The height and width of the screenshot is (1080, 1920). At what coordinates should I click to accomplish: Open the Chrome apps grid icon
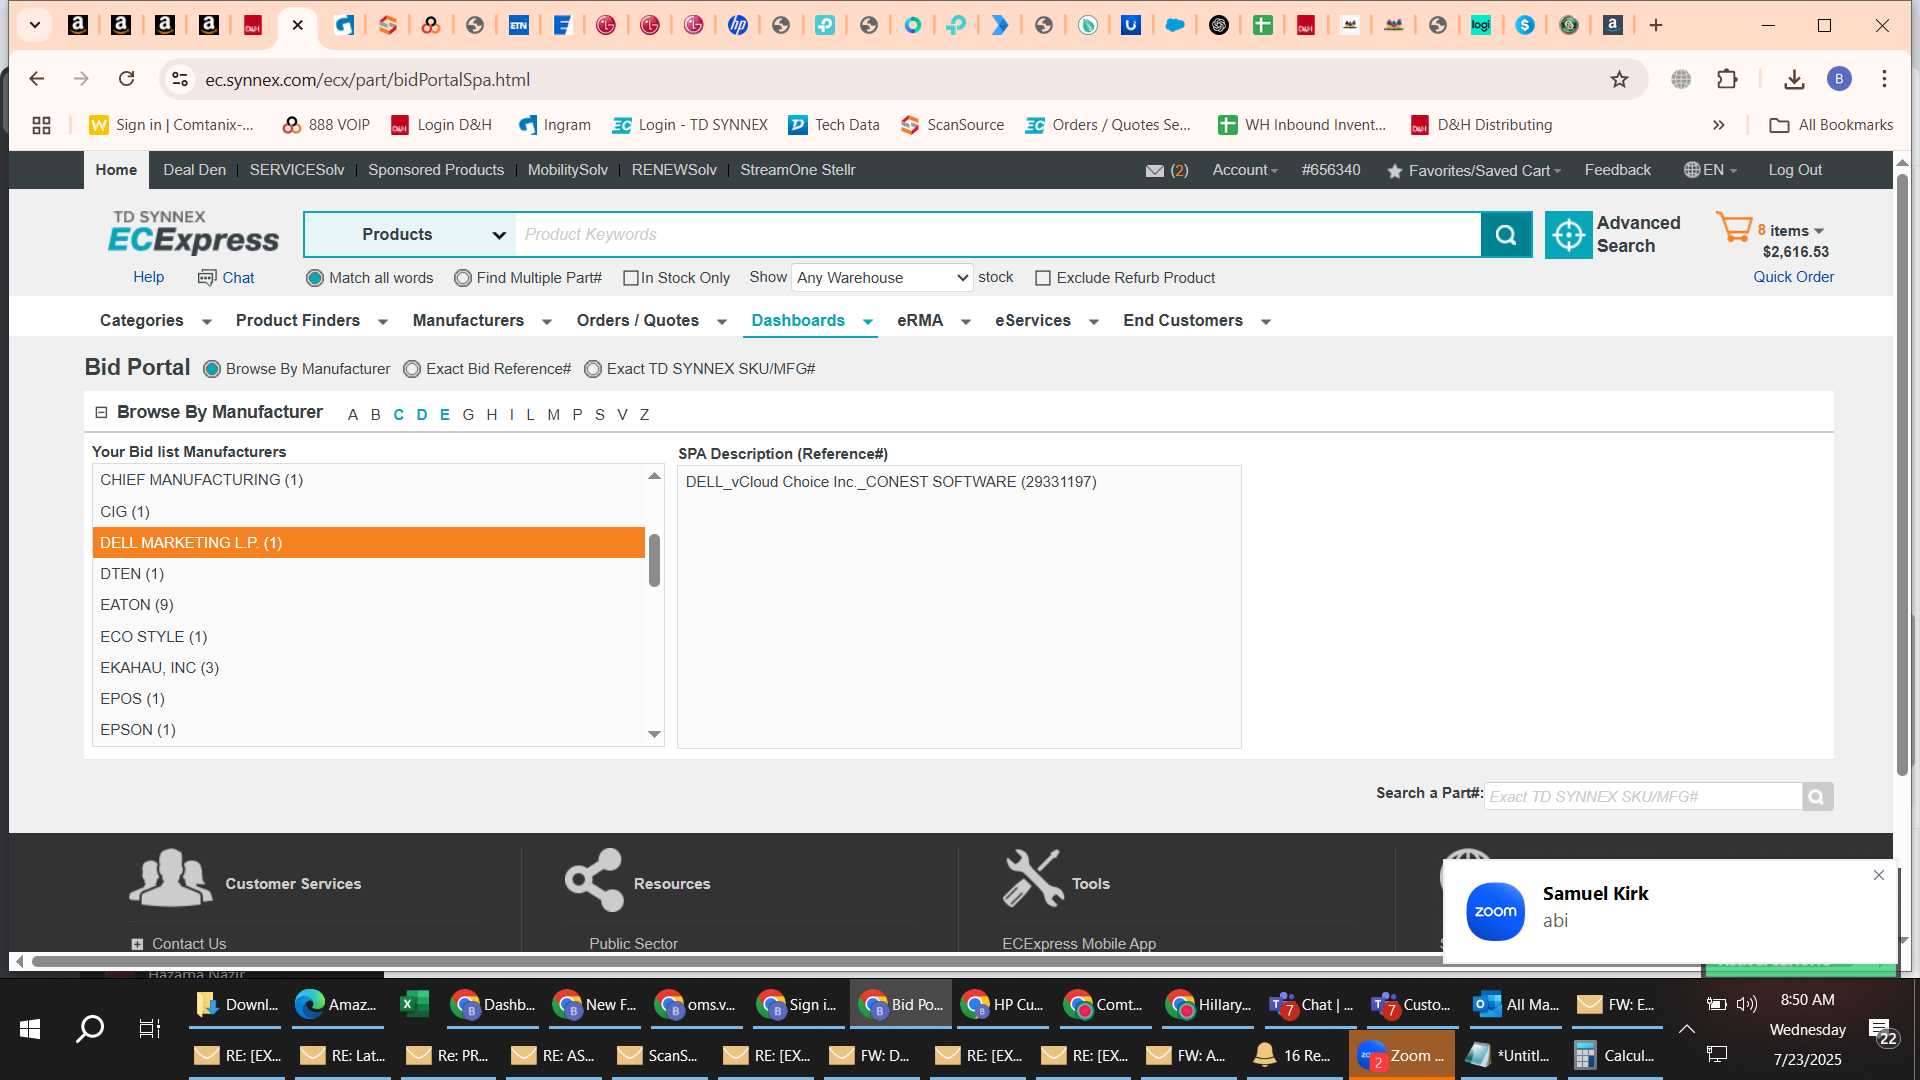point(41,125)
